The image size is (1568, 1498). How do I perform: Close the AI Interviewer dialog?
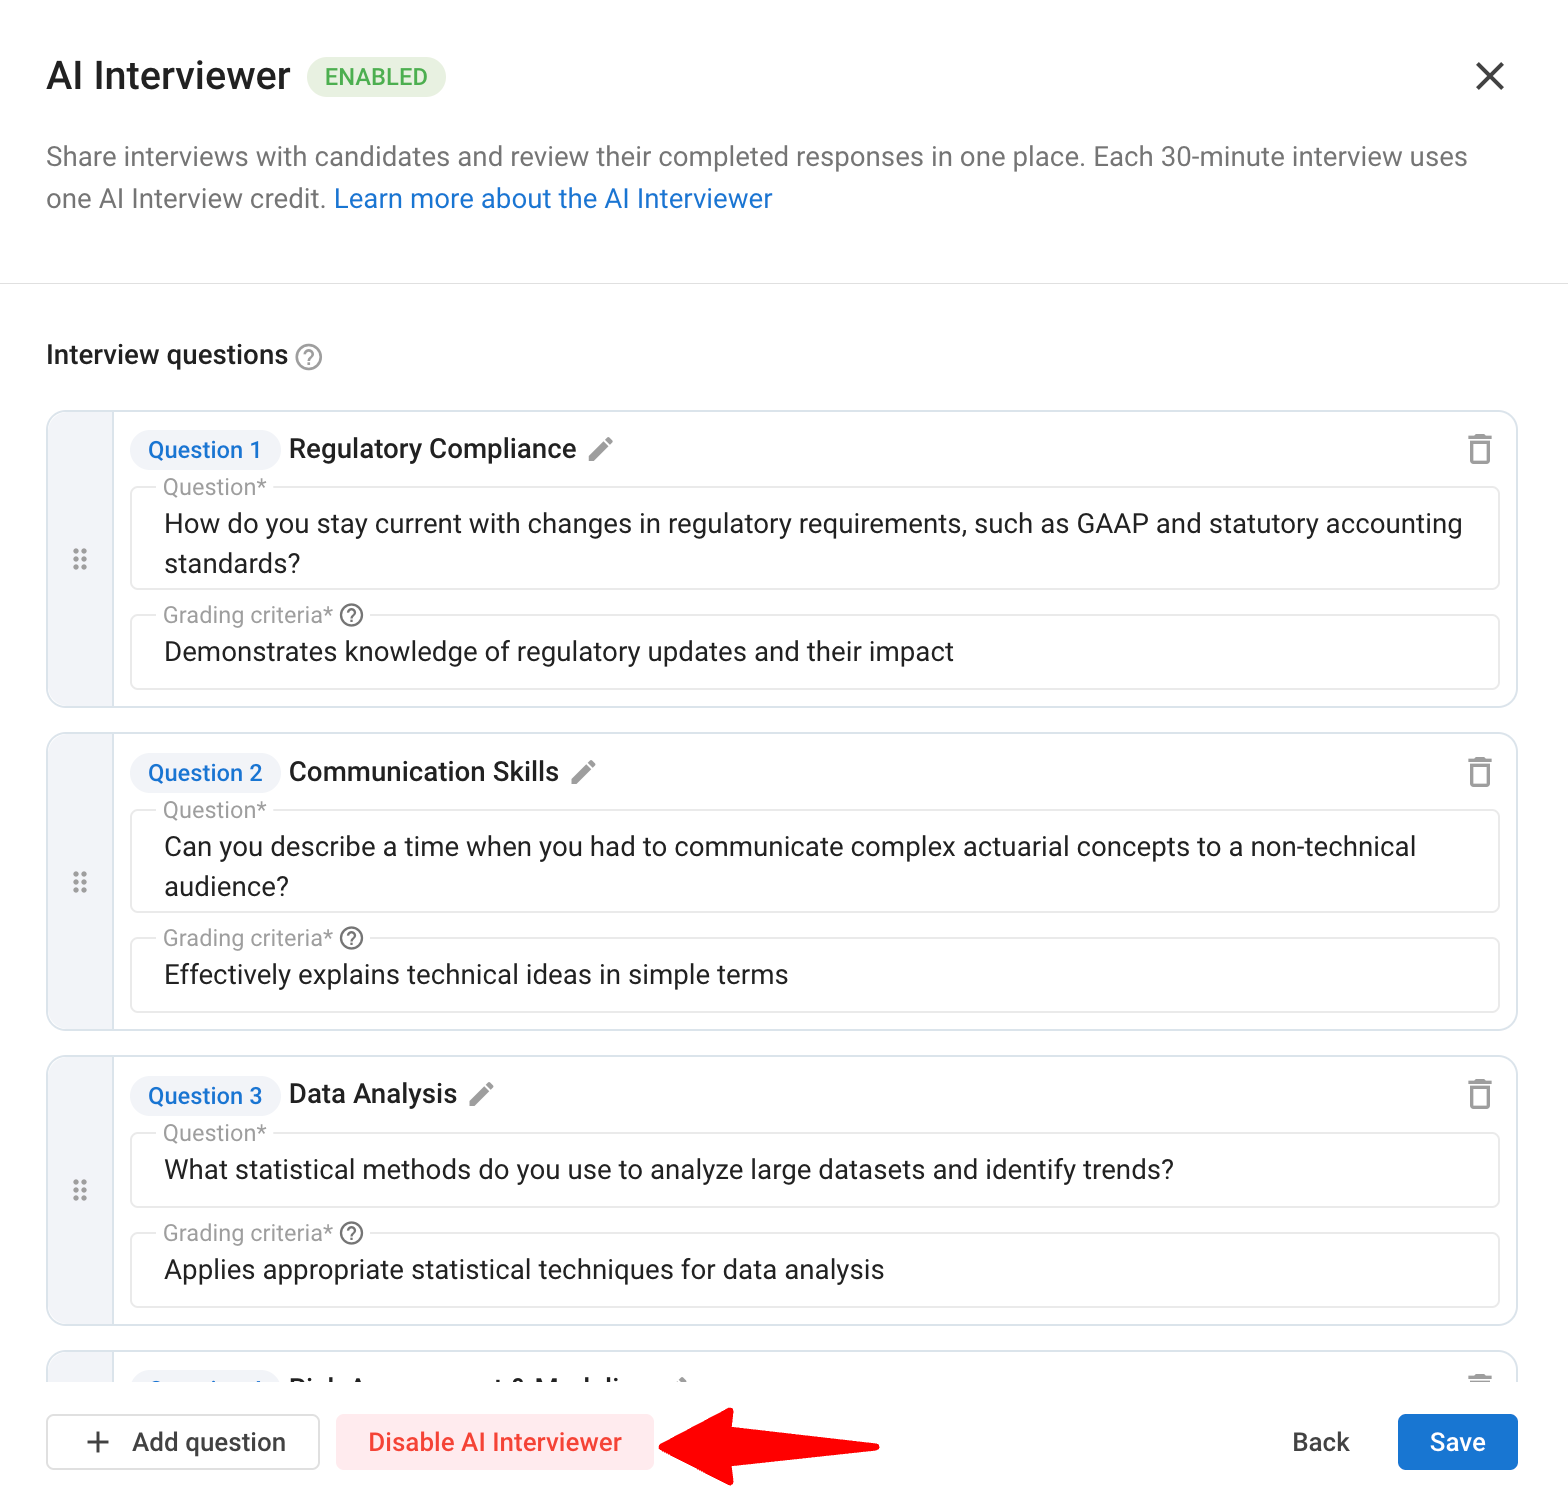[1489, 76]
